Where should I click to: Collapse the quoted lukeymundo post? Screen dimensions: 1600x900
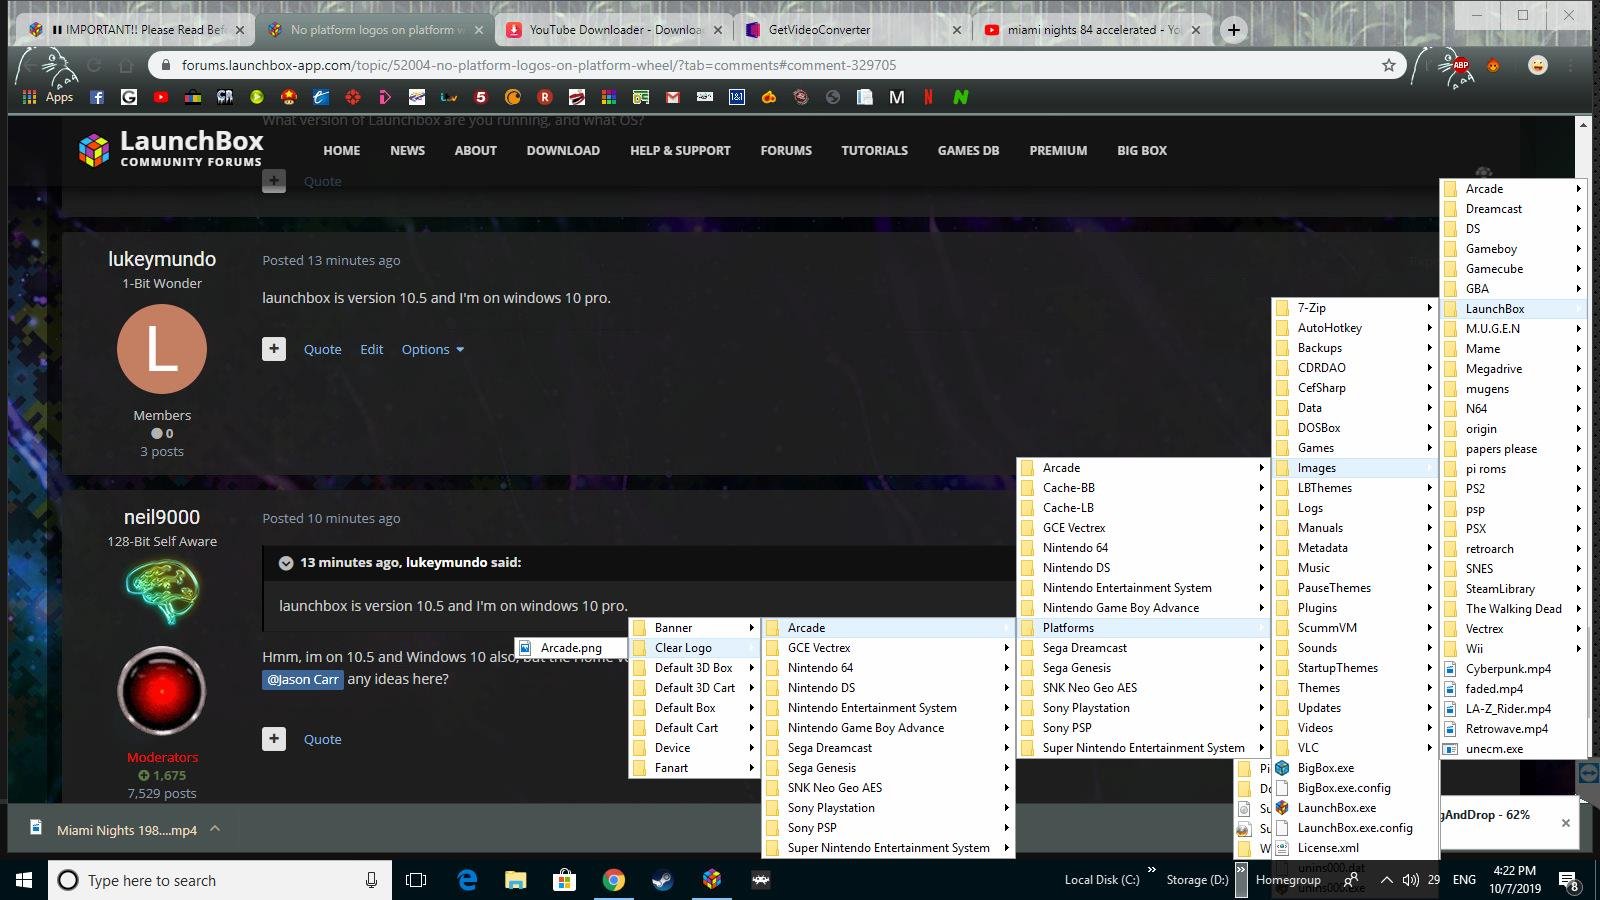(286, 563)
